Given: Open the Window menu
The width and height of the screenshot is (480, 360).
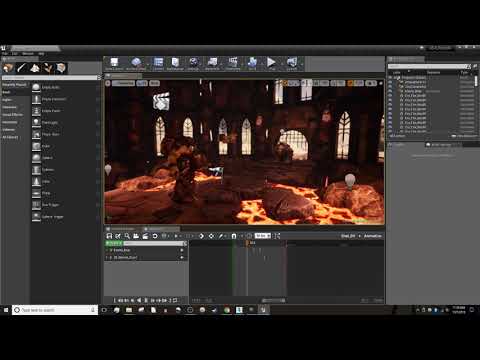Looking at the screenshot, I should (28, 54).
